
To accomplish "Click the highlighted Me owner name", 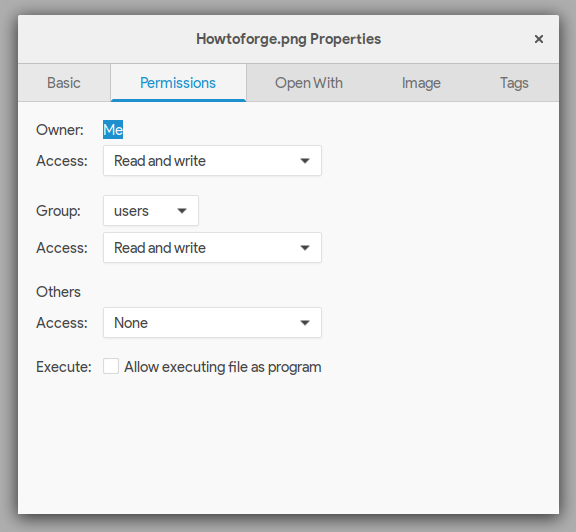I will click(x=113, y=130).
